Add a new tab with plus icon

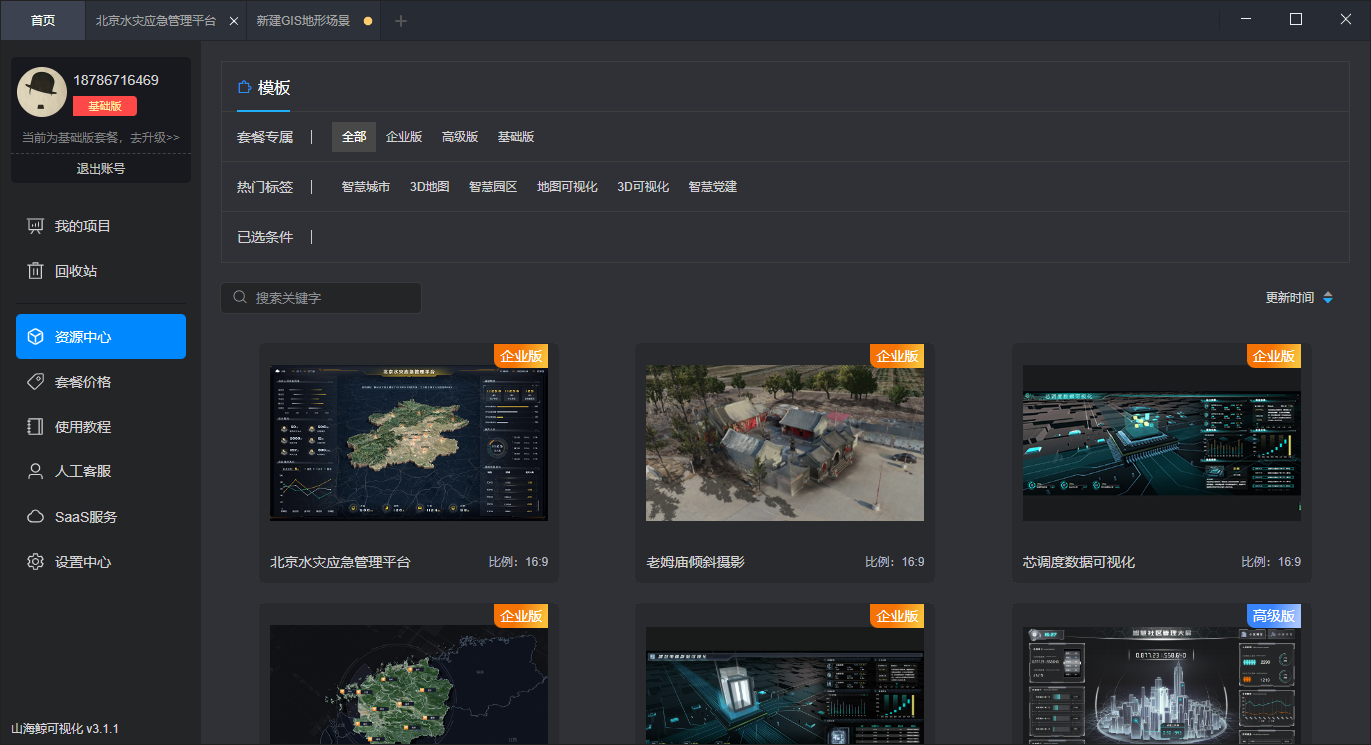point(401,21)
